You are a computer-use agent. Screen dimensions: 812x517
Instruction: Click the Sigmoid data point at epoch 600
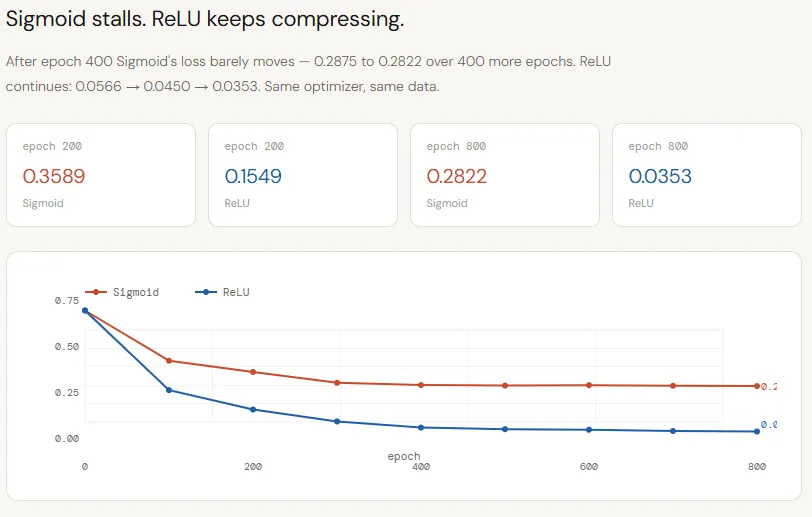(589, 385)
